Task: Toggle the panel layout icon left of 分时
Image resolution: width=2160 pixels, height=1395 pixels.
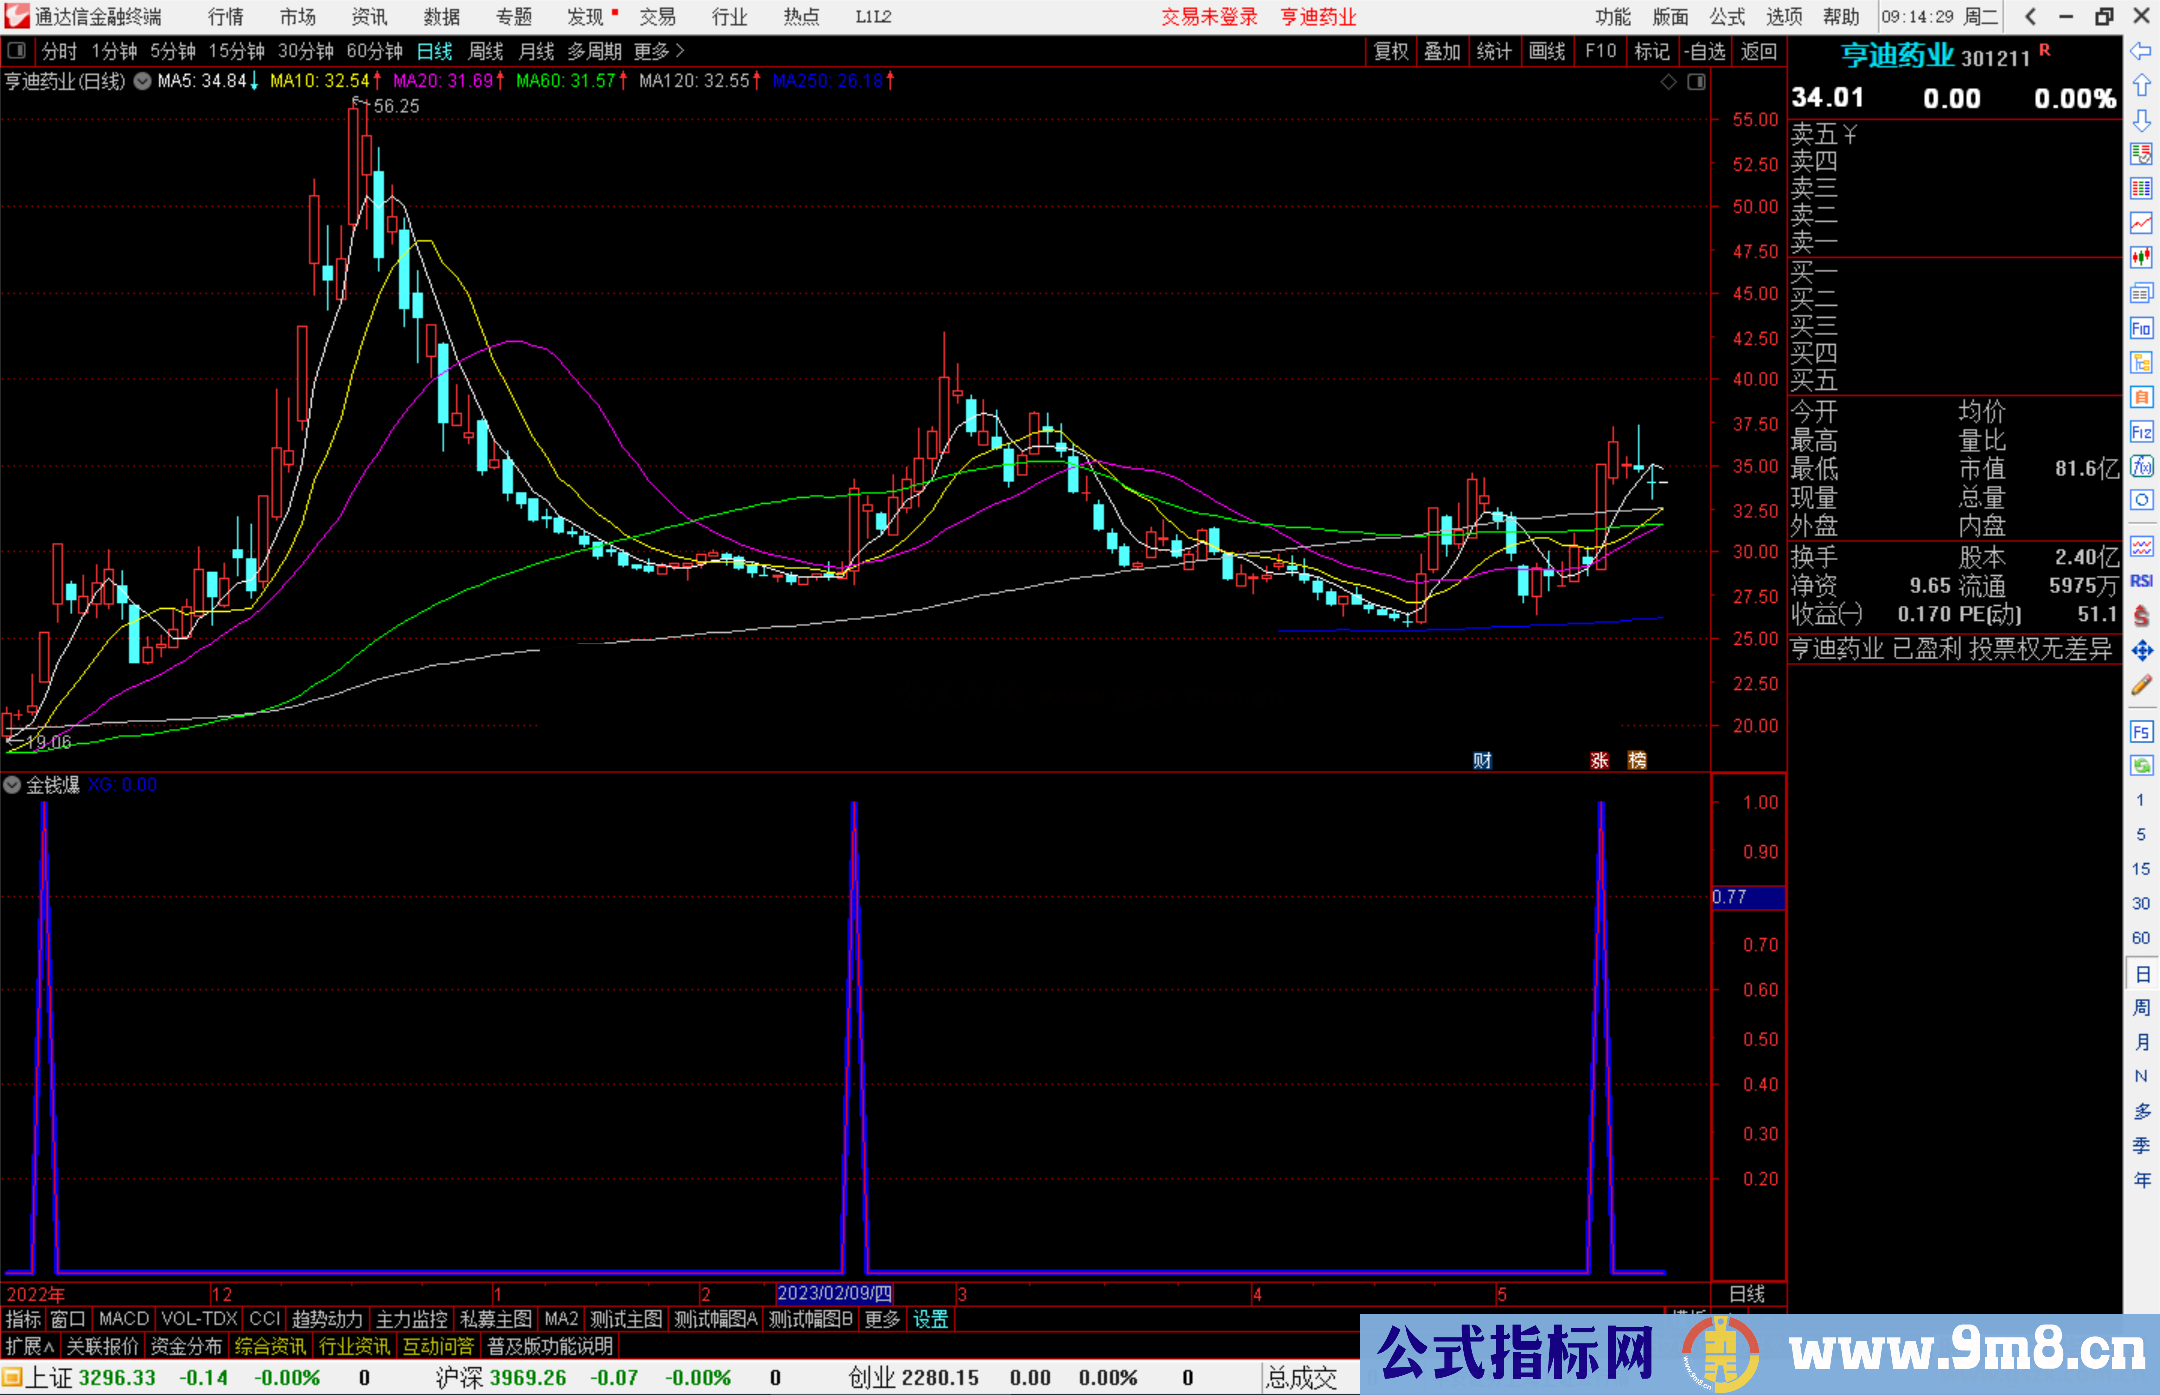Action: pos(16,50)
